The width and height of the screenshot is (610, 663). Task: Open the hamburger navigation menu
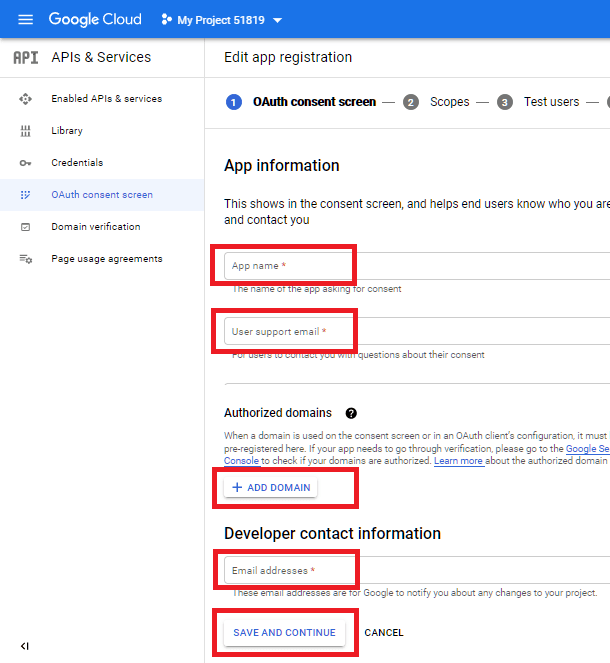click(25, 20)
